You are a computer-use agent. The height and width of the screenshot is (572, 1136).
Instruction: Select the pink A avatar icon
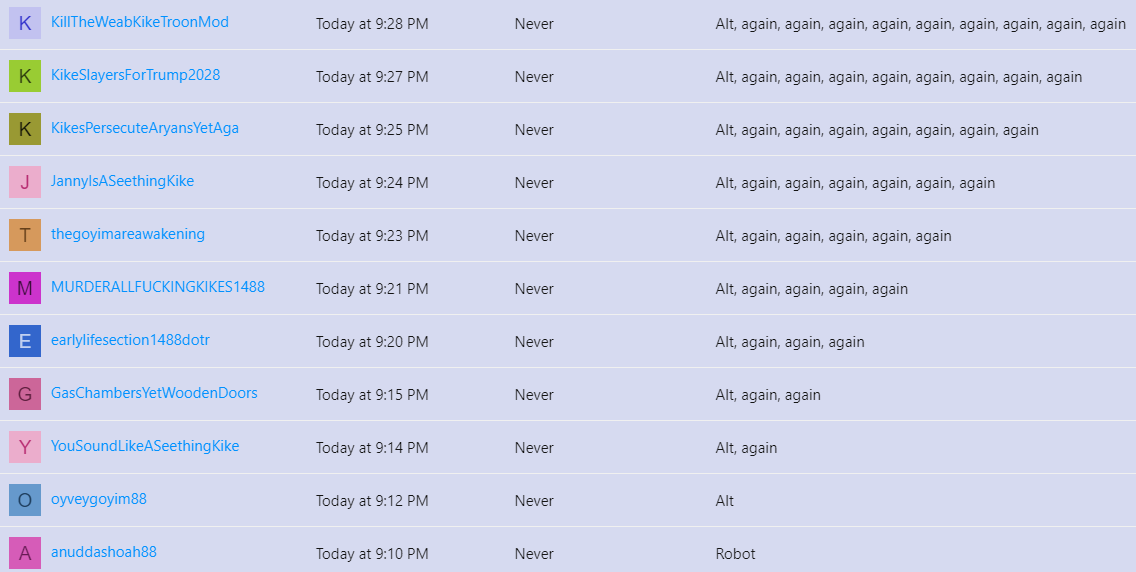[25, 552]
